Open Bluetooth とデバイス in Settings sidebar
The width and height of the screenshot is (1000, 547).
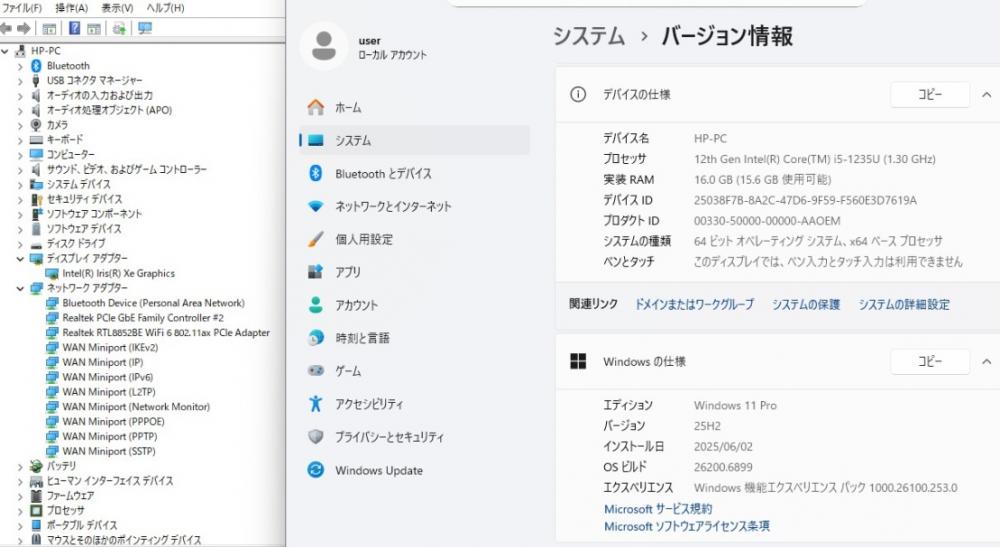click(x=383, y=174)
